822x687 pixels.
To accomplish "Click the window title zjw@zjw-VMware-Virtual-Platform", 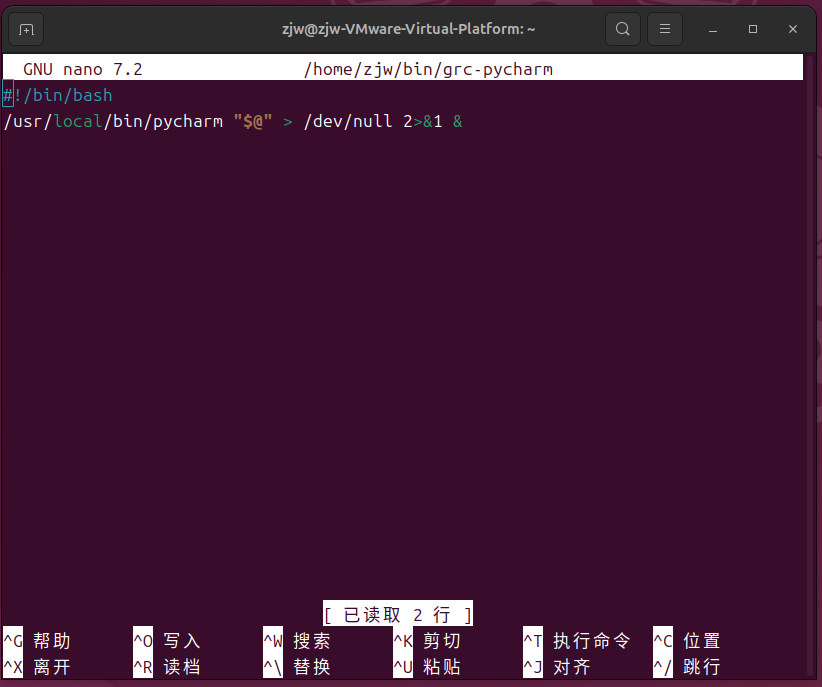I will click(x=408, y=29).
